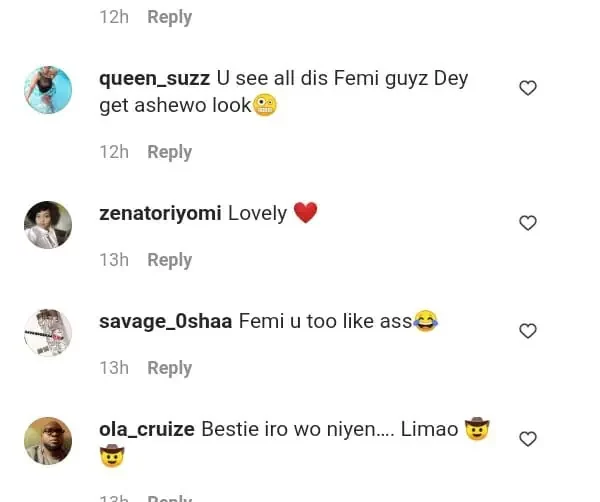The image size is (600, 502).
Task: Click the topmost Reply button
Action: 169,17
